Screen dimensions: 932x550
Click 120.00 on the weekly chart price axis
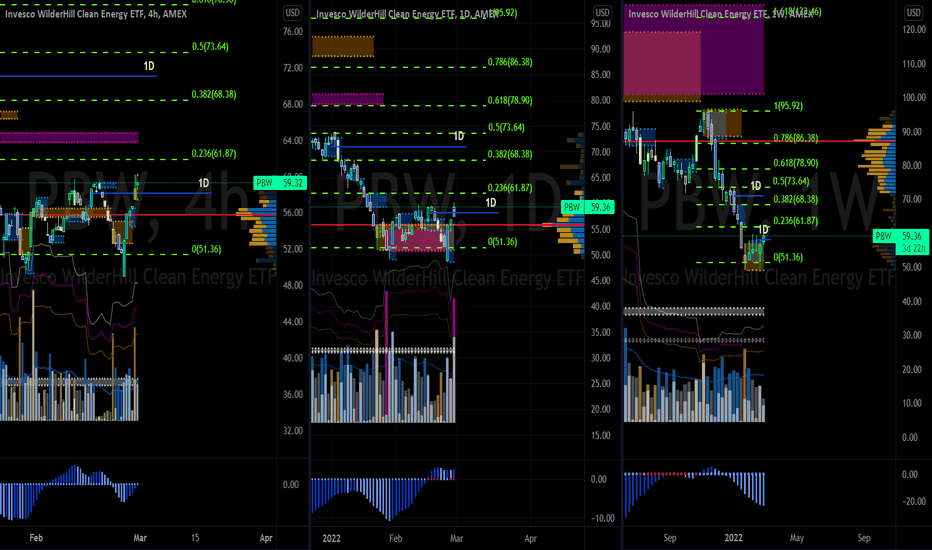pyautogui.click(x=914, y=30)
